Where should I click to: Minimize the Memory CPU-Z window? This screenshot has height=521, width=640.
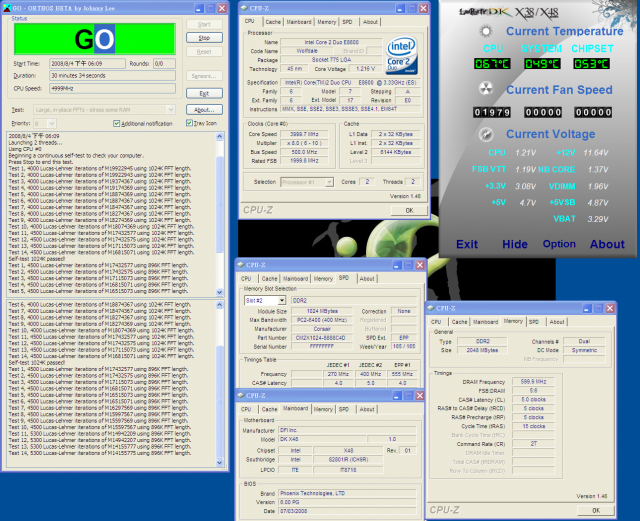(x=587, y=308)
